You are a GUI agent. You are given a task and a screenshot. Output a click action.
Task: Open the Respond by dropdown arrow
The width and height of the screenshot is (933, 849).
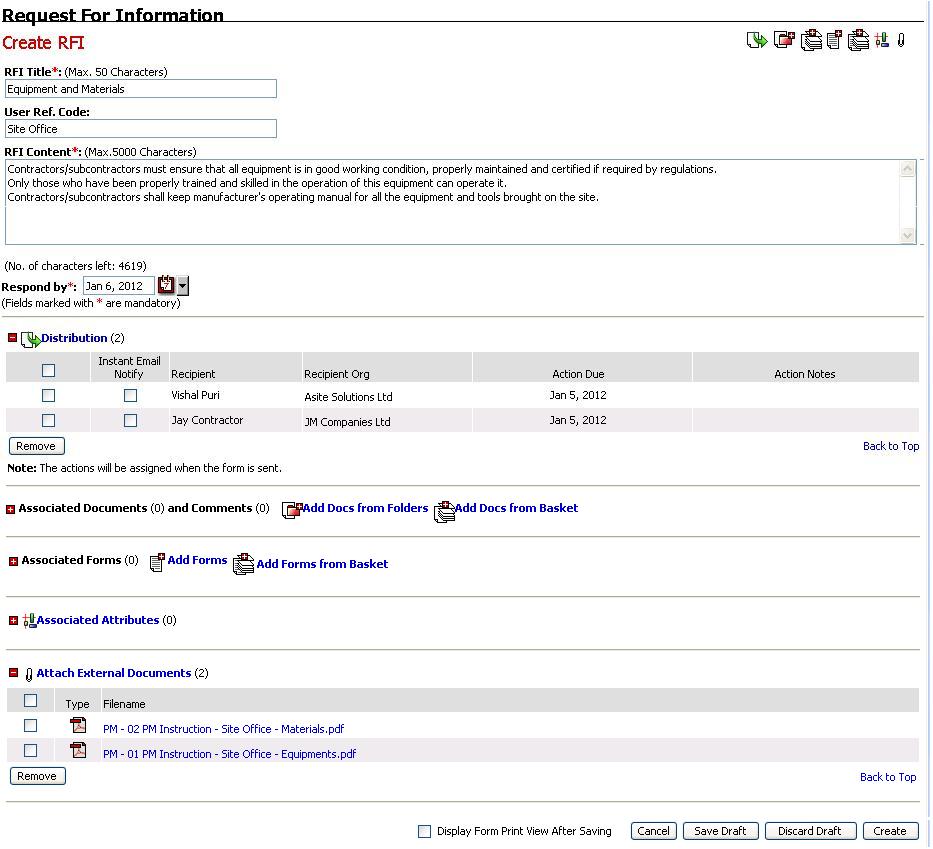[x=183, y=286]
